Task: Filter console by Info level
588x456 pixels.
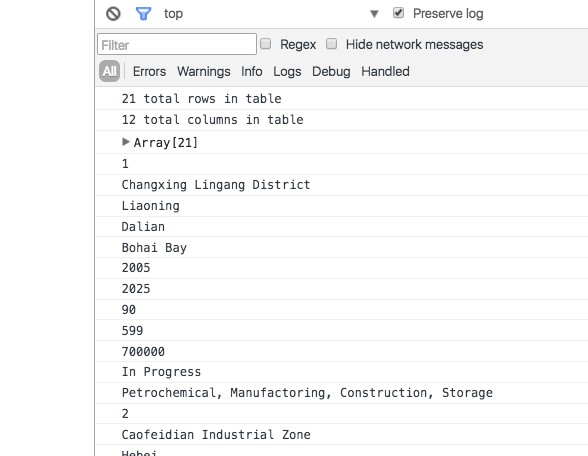Action: coord(252,71)
